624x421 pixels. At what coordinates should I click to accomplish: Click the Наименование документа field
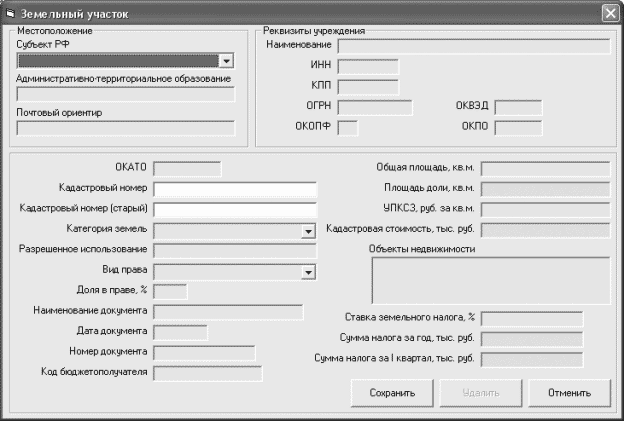tap(227, 312)
